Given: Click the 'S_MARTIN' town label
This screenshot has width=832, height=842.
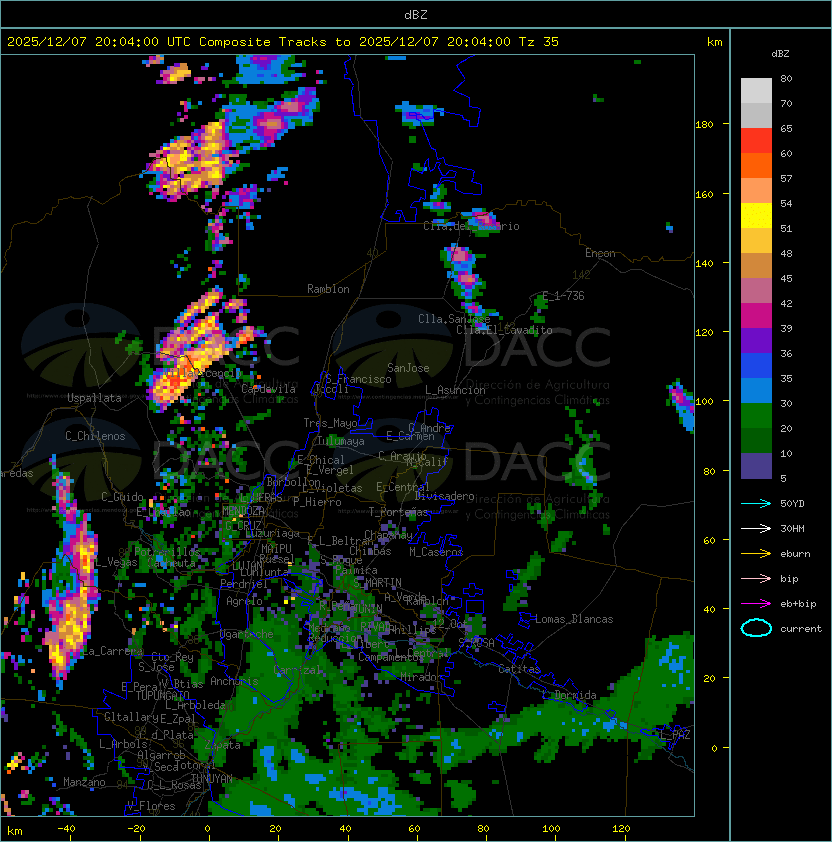Looking at the screenshot, I should [x=377, y=583].
